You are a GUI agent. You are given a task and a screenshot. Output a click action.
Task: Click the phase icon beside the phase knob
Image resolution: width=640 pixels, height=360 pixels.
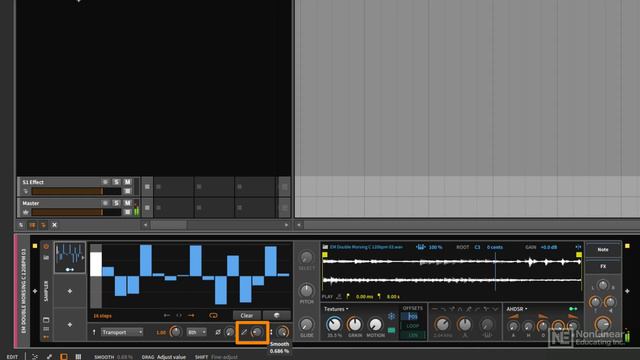[x=218, y=332]
